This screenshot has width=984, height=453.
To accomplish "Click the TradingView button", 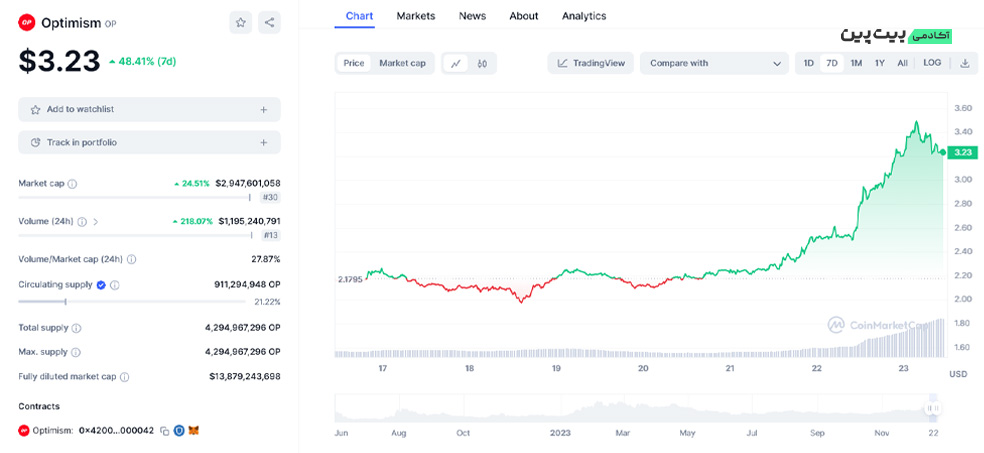I will click(x=591, y=63).
